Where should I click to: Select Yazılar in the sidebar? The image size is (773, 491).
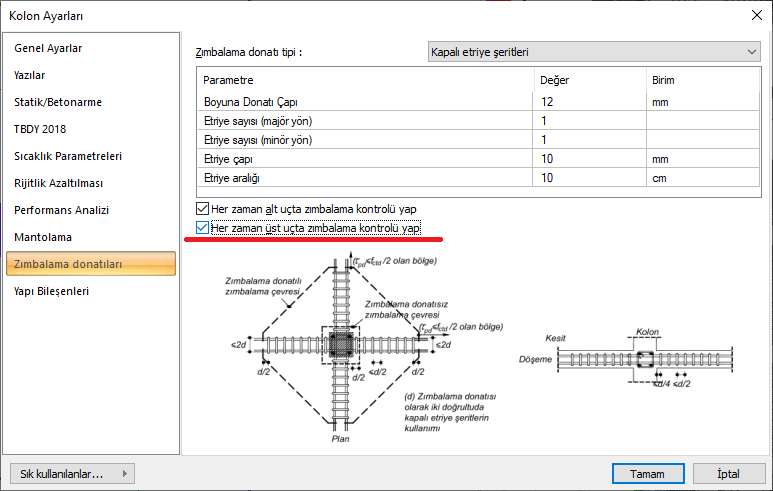pos(30,75)
